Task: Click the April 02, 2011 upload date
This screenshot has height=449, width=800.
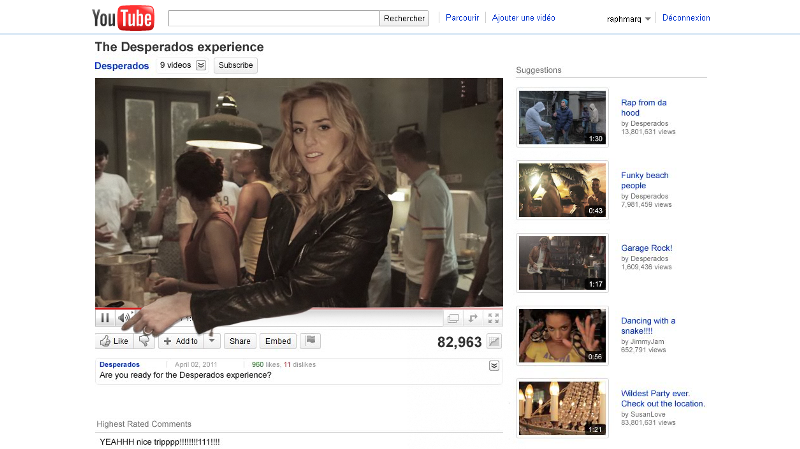Action: [x=195, y=364]
